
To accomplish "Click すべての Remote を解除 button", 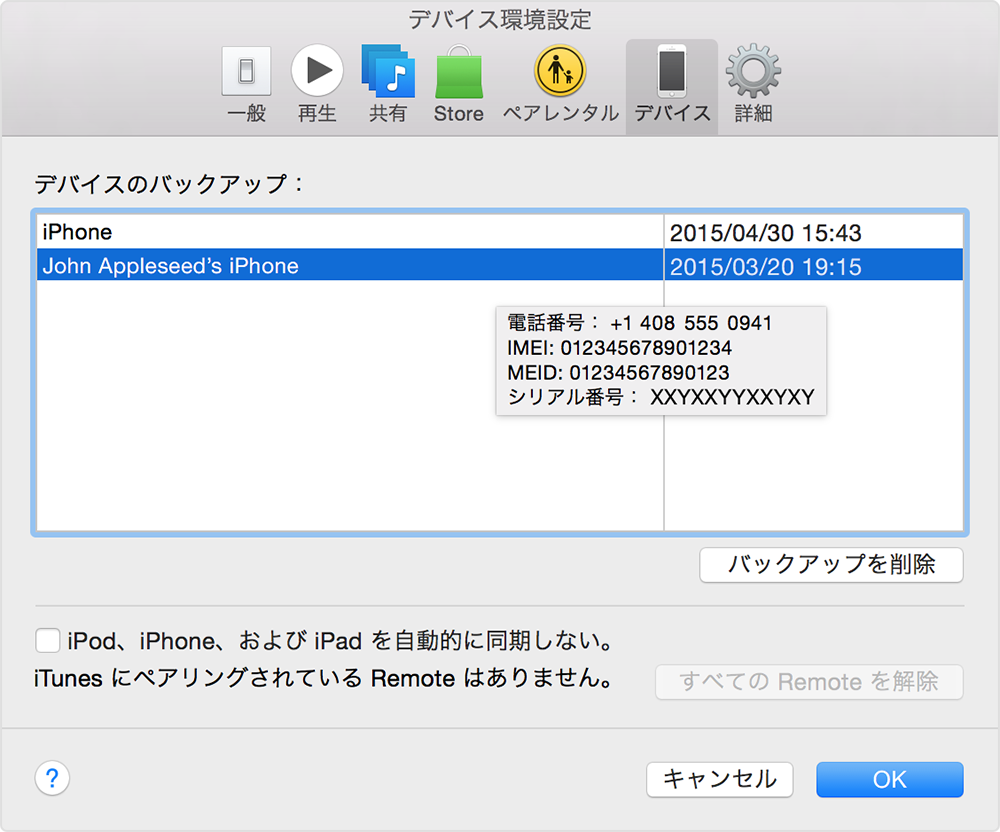I will point(809,682).
